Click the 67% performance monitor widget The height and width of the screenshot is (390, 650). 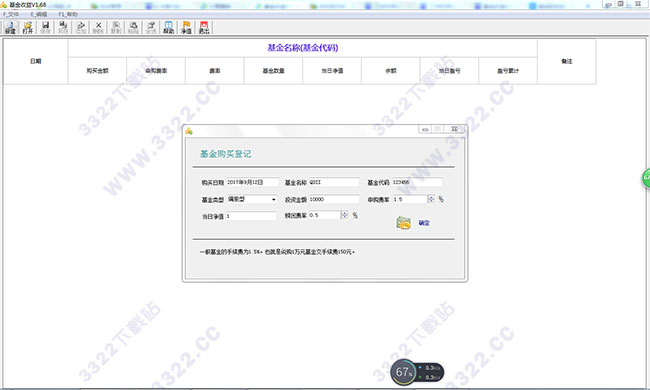point(417,372)
